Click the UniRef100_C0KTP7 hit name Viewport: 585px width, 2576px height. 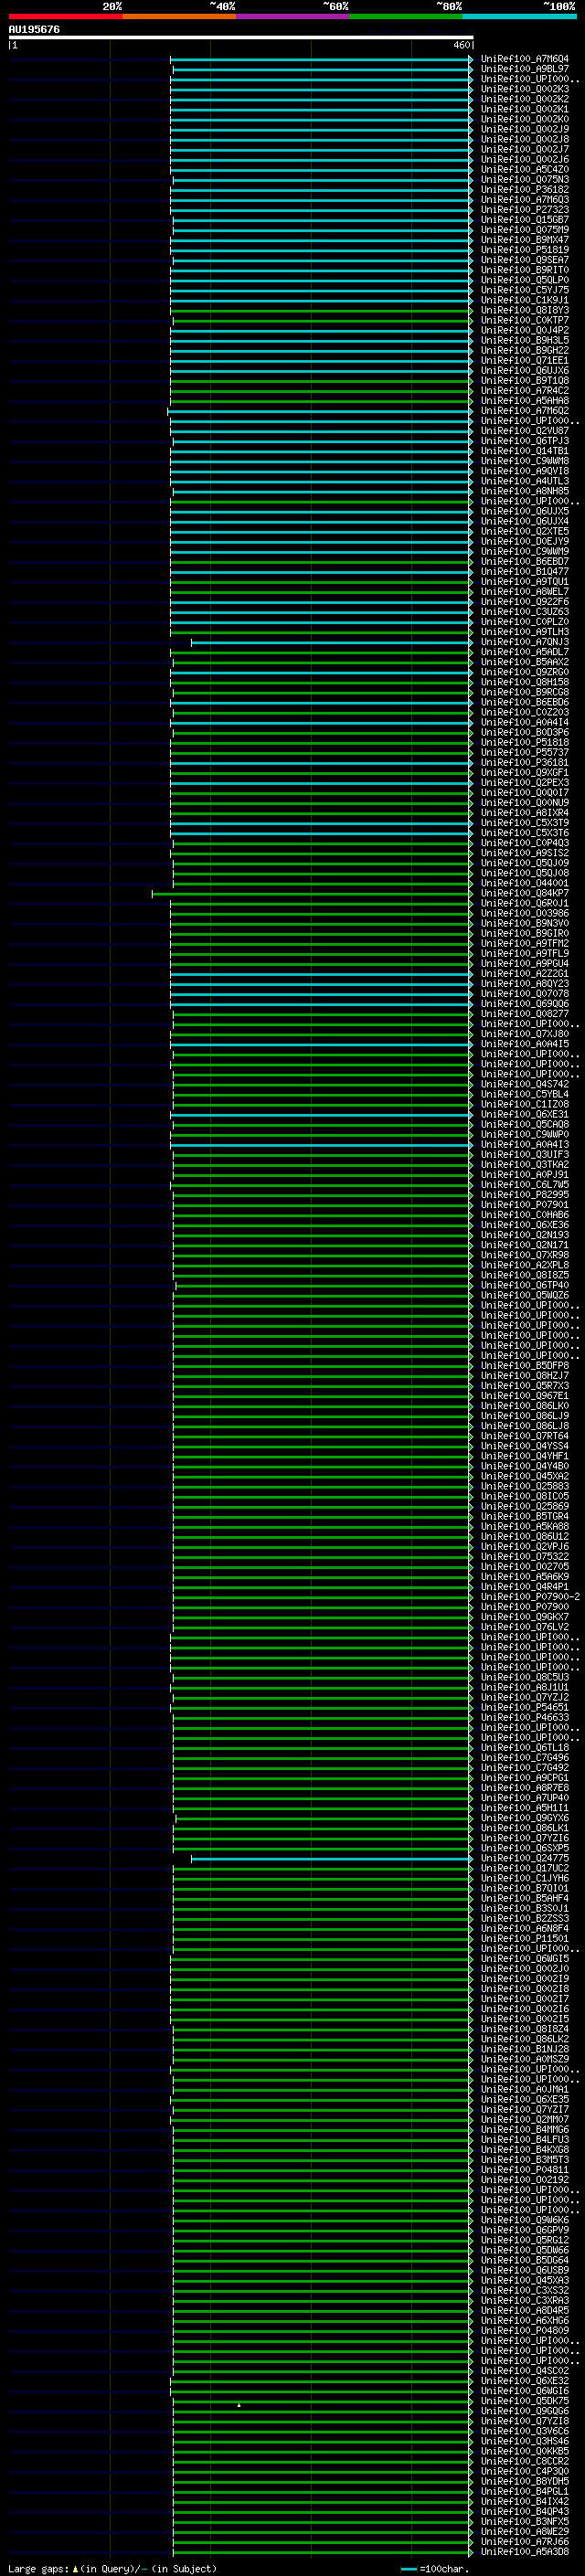[x=524, y=320]
